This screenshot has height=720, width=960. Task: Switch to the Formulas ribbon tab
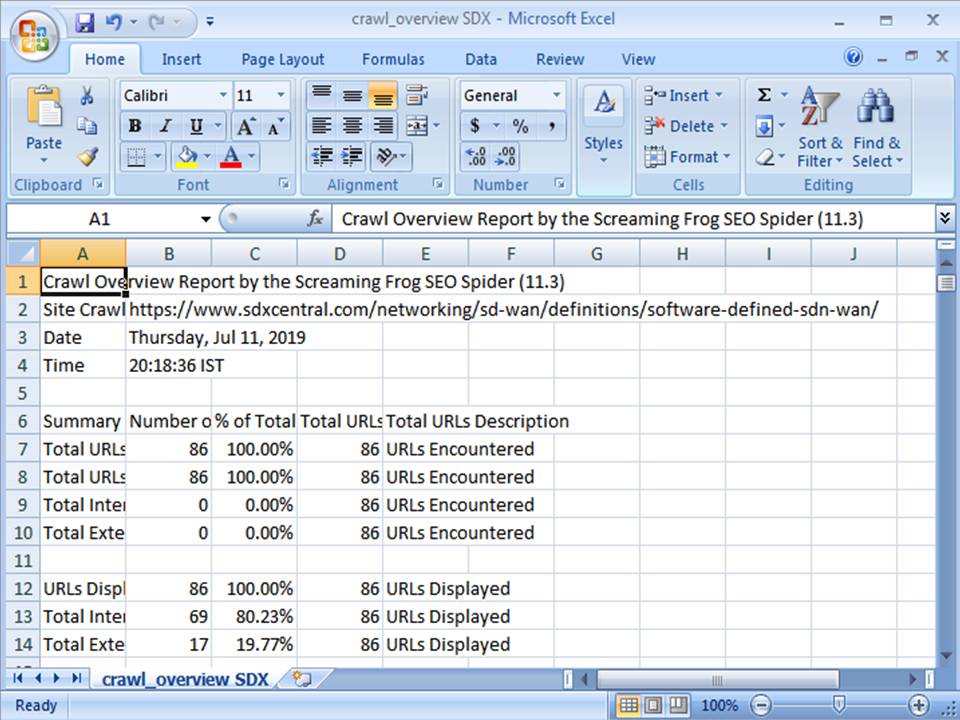(x=393, y=59)
